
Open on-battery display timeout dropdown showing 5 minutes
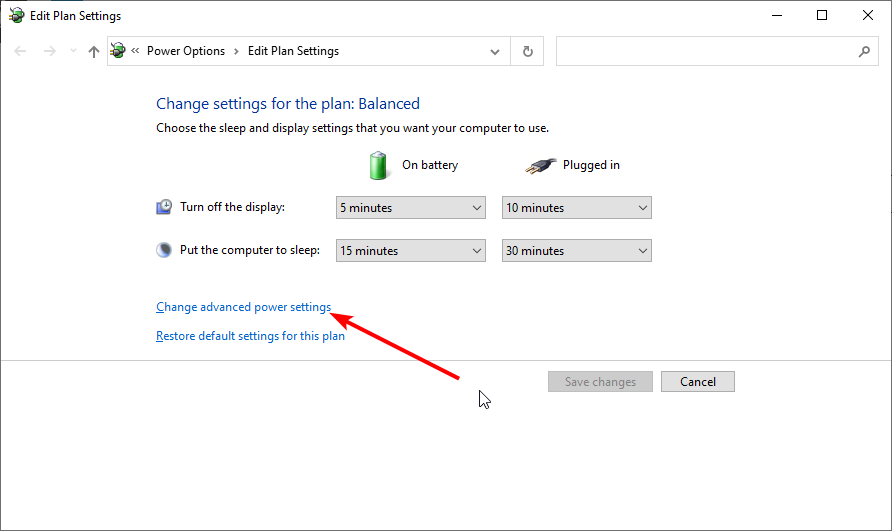(411, 208)
